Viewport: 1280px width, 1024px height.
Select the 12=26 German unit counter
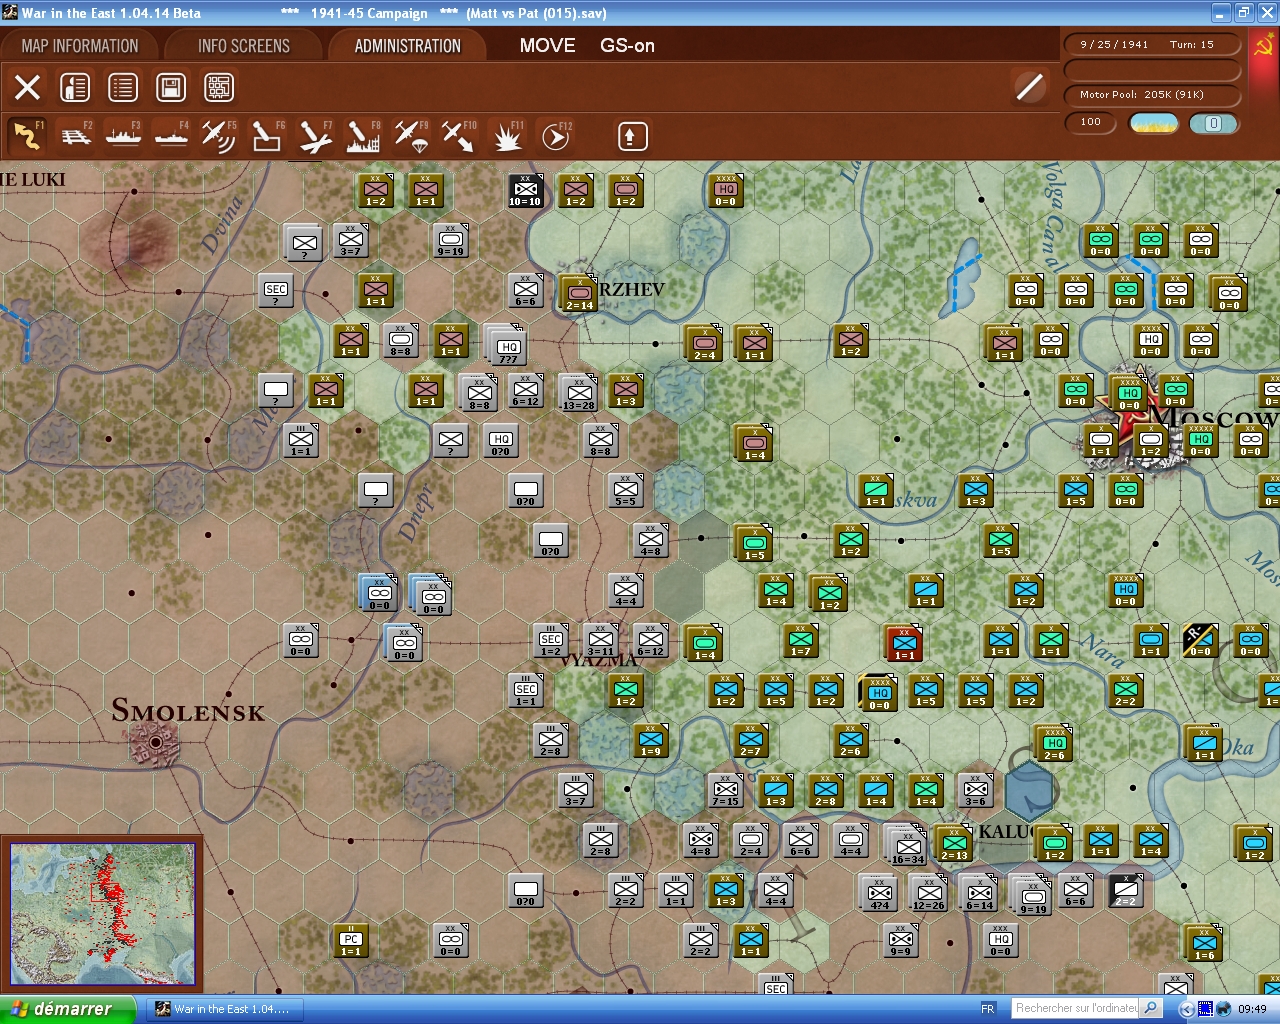coord(929,893)
